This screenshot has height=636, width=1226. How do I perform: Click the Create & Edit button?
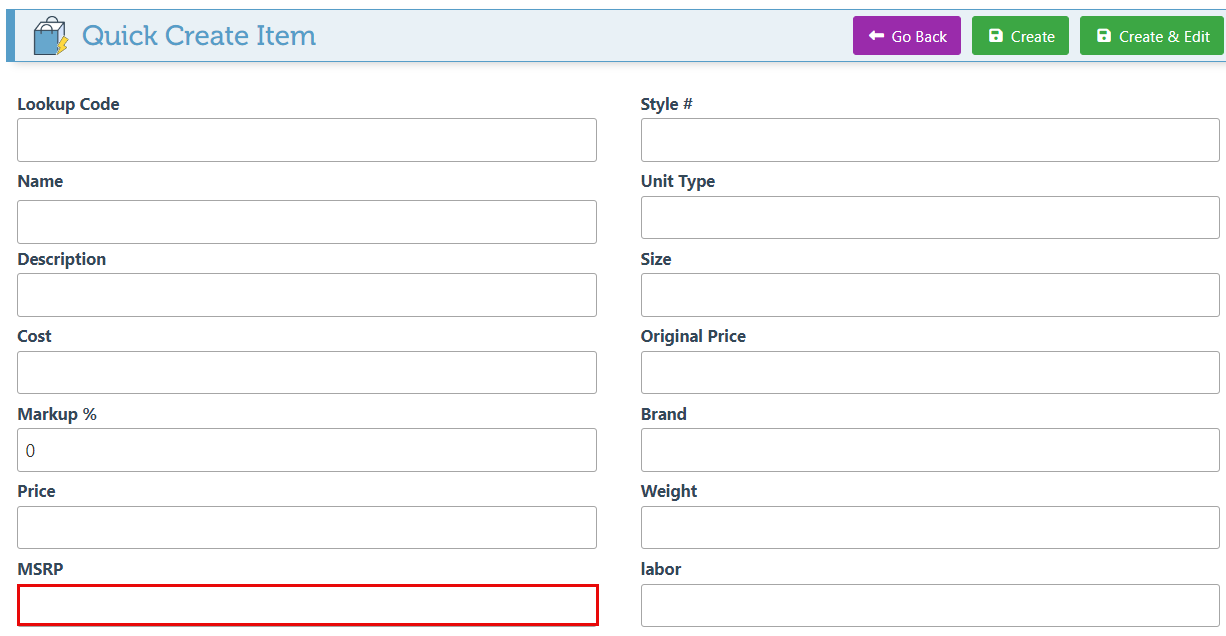1152,36
